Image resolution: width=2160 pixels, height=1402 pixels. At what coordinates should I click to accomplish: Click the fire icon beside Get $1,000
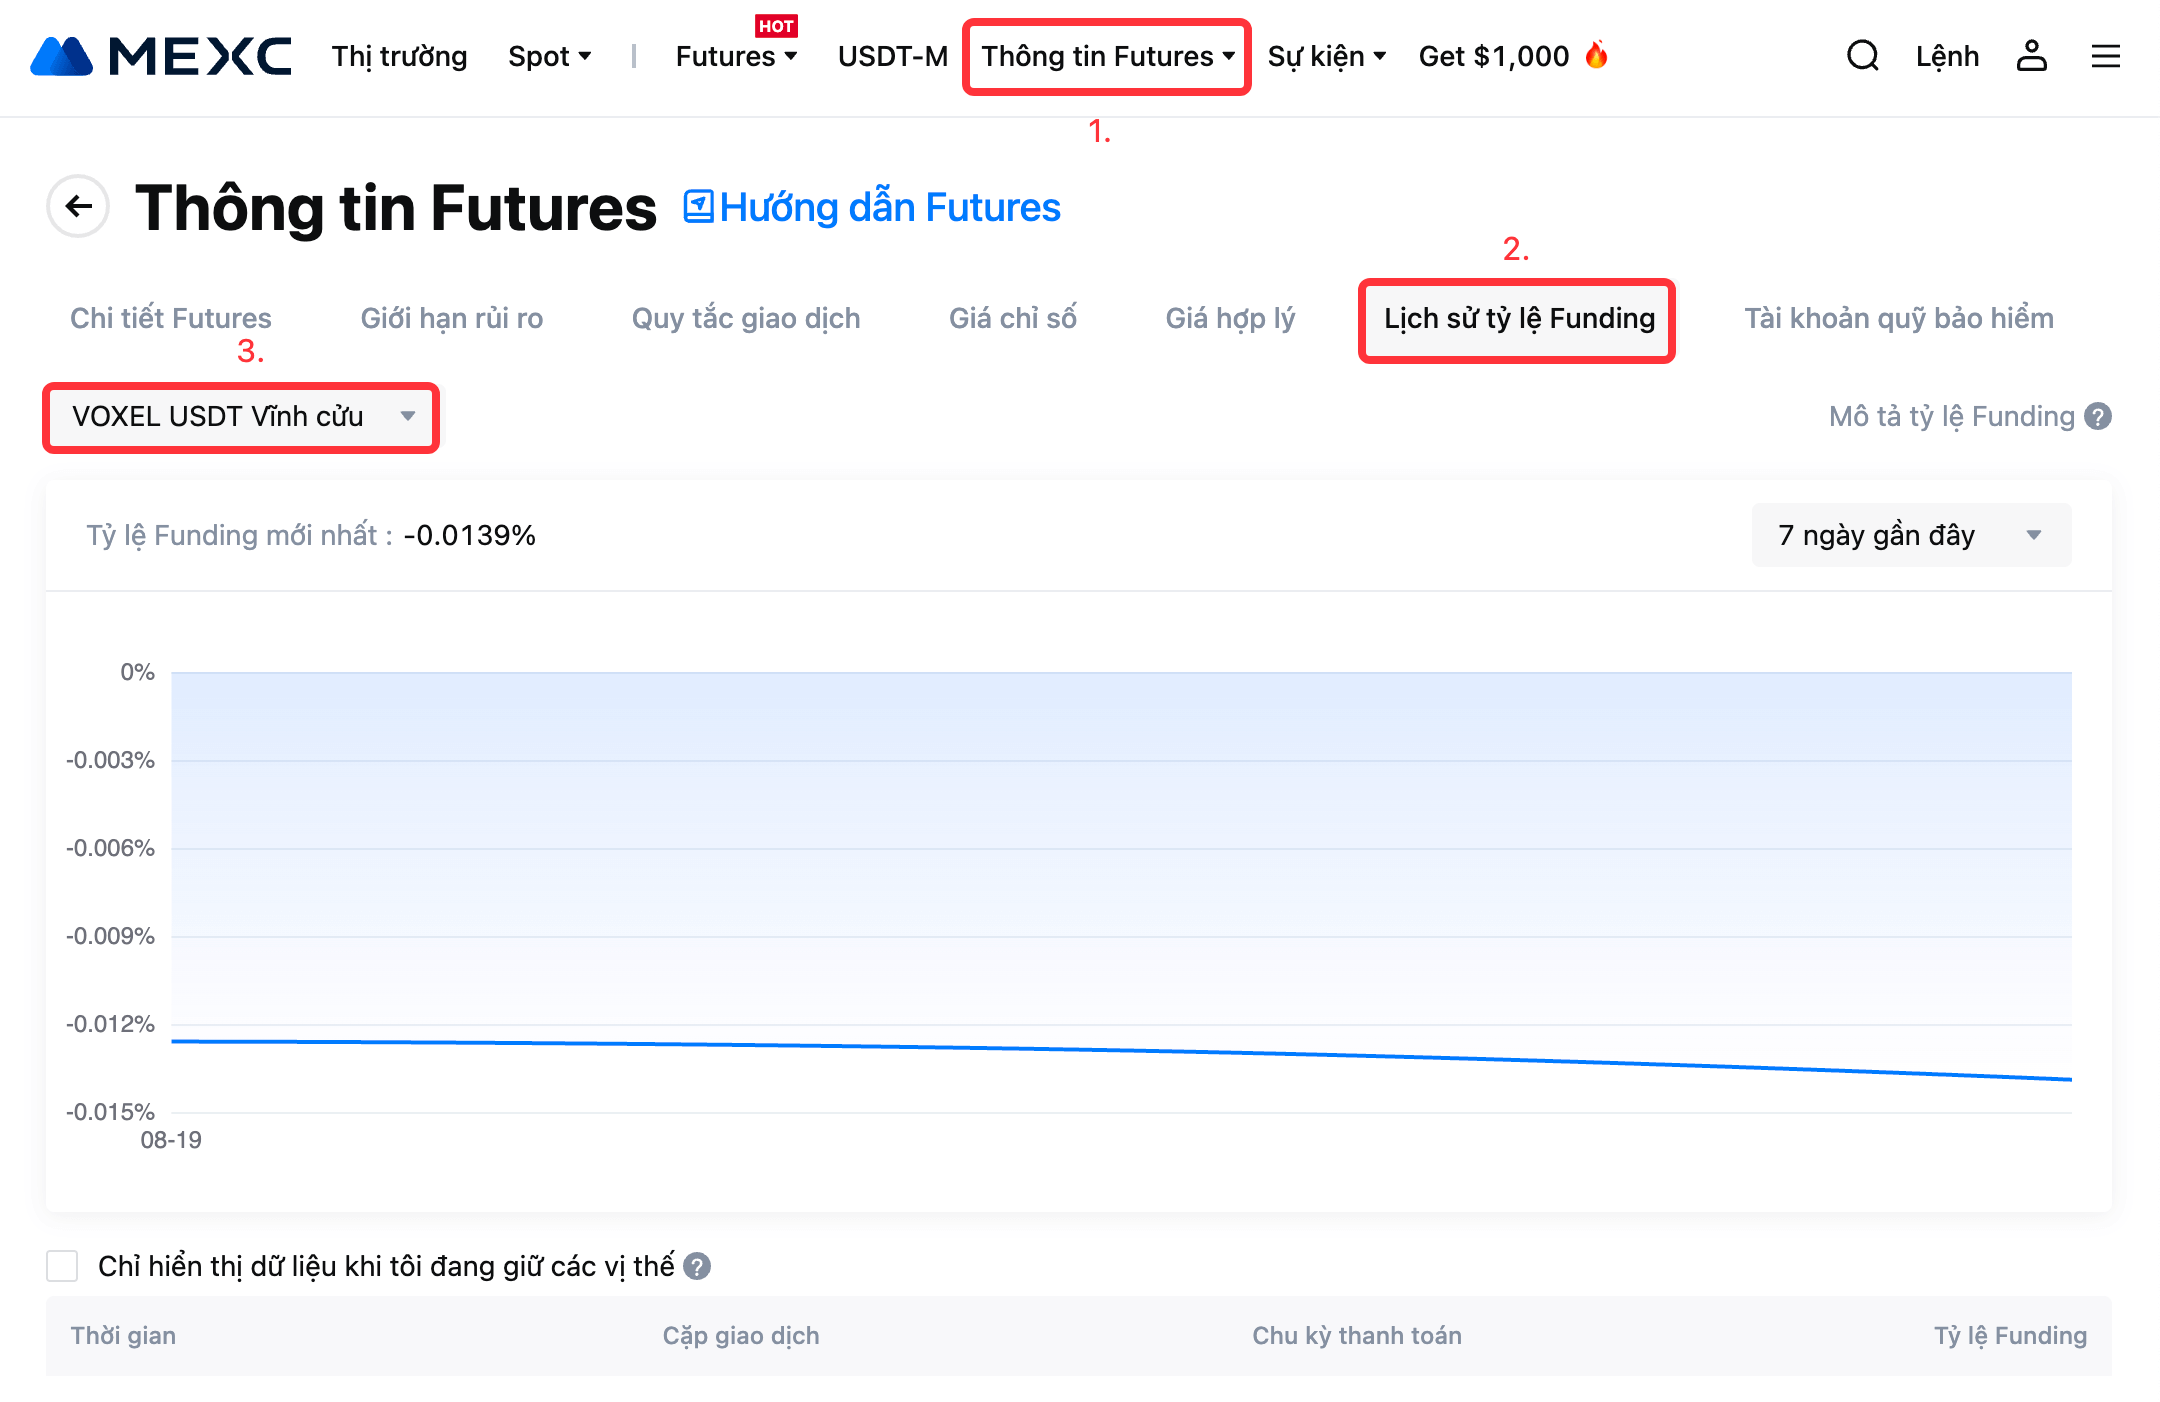tap(1597, 54)
